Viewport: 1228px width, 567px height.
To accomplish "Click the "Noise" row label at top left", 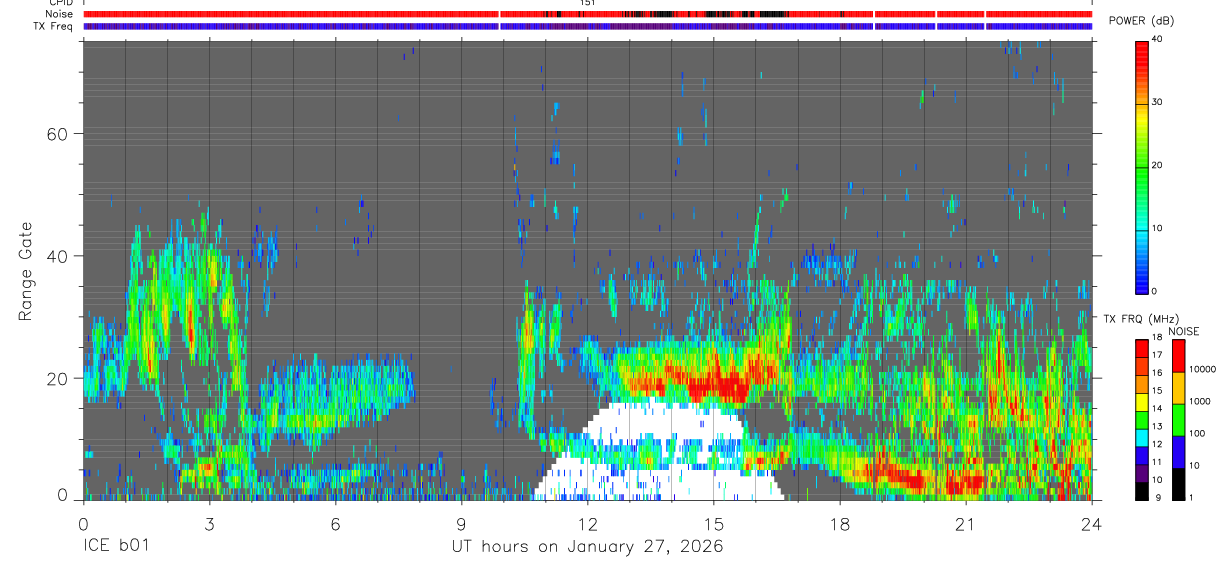I will 61,14.
